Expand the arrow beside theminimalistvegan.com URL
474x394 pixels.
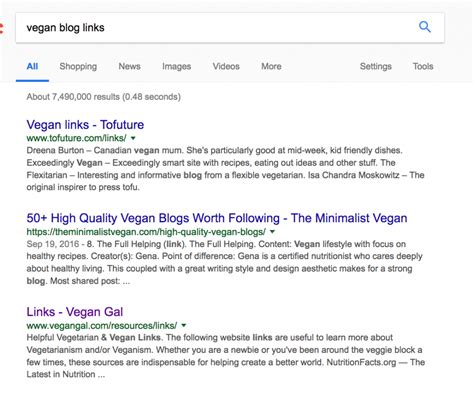tap(272, 232)
